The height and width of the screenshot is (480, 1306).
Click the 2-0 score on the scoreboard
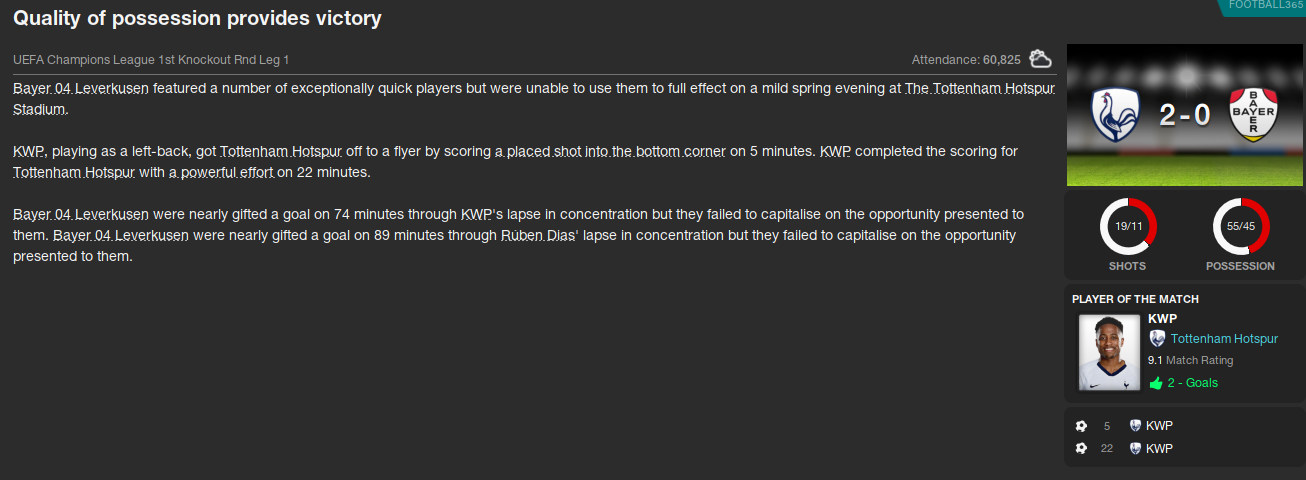point(1185,115)
